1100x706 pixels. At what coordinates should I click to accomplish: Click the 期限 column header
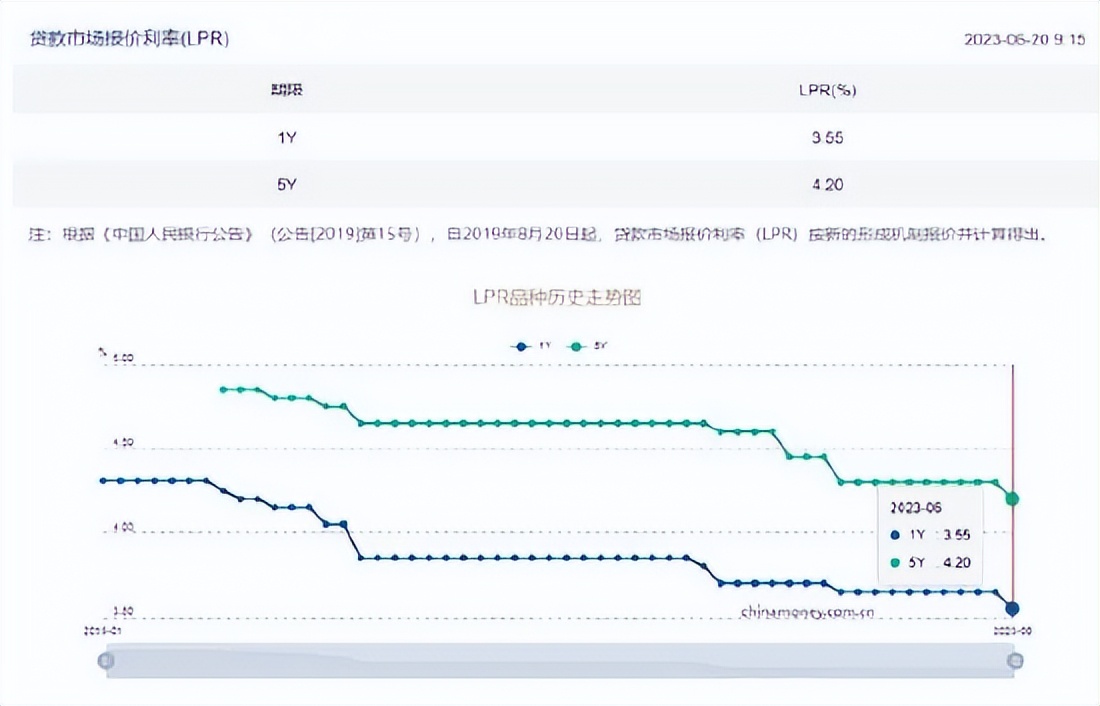click(x=286, y=90)
